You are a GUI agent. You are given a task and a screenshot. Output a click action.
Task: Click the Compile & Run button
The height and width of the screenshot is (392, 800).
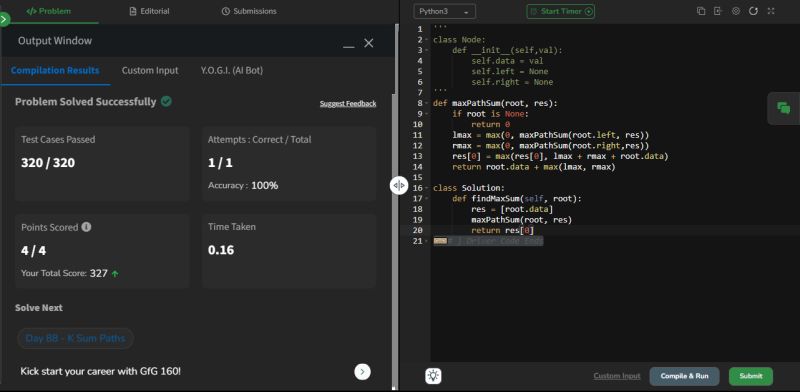[684, 376]
